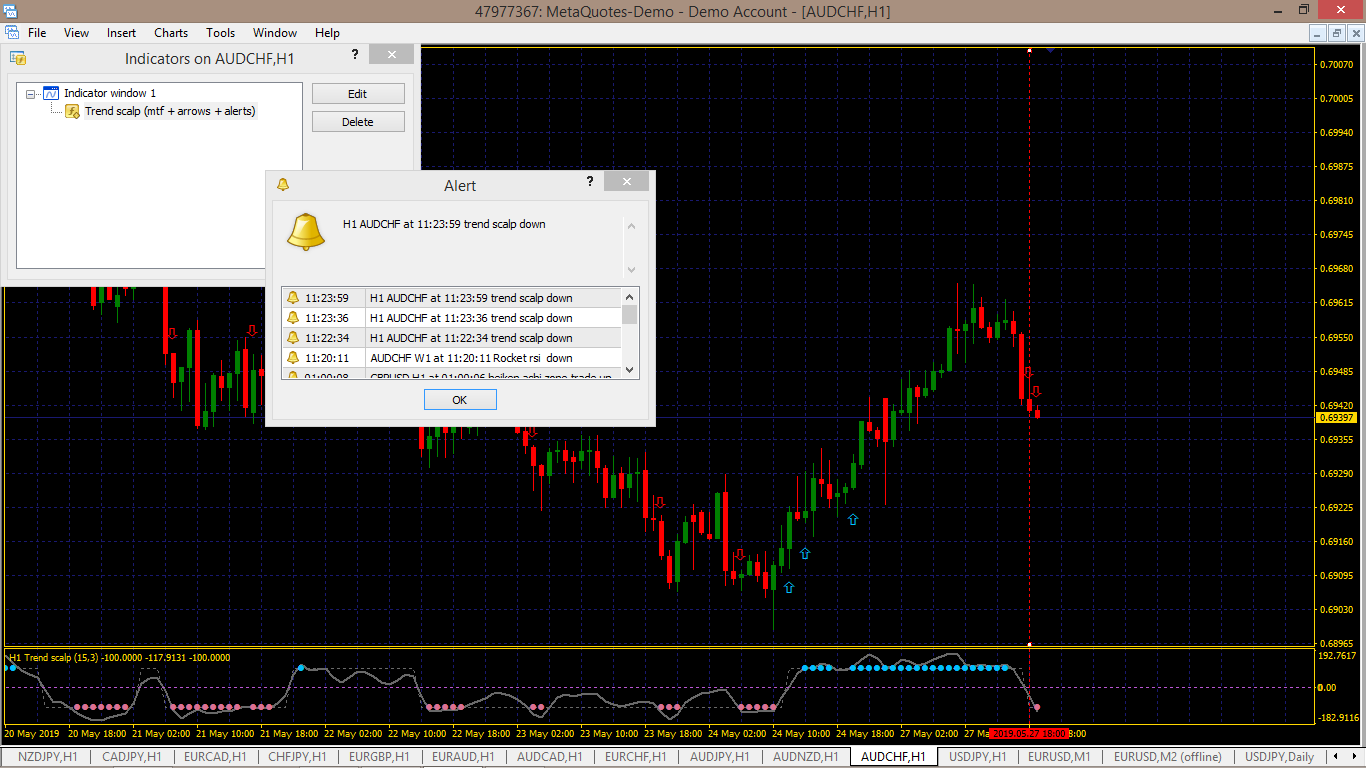Viewport: 1366px width, 768px height.
Task: Open the Help menu
Action: pos(328,33)
